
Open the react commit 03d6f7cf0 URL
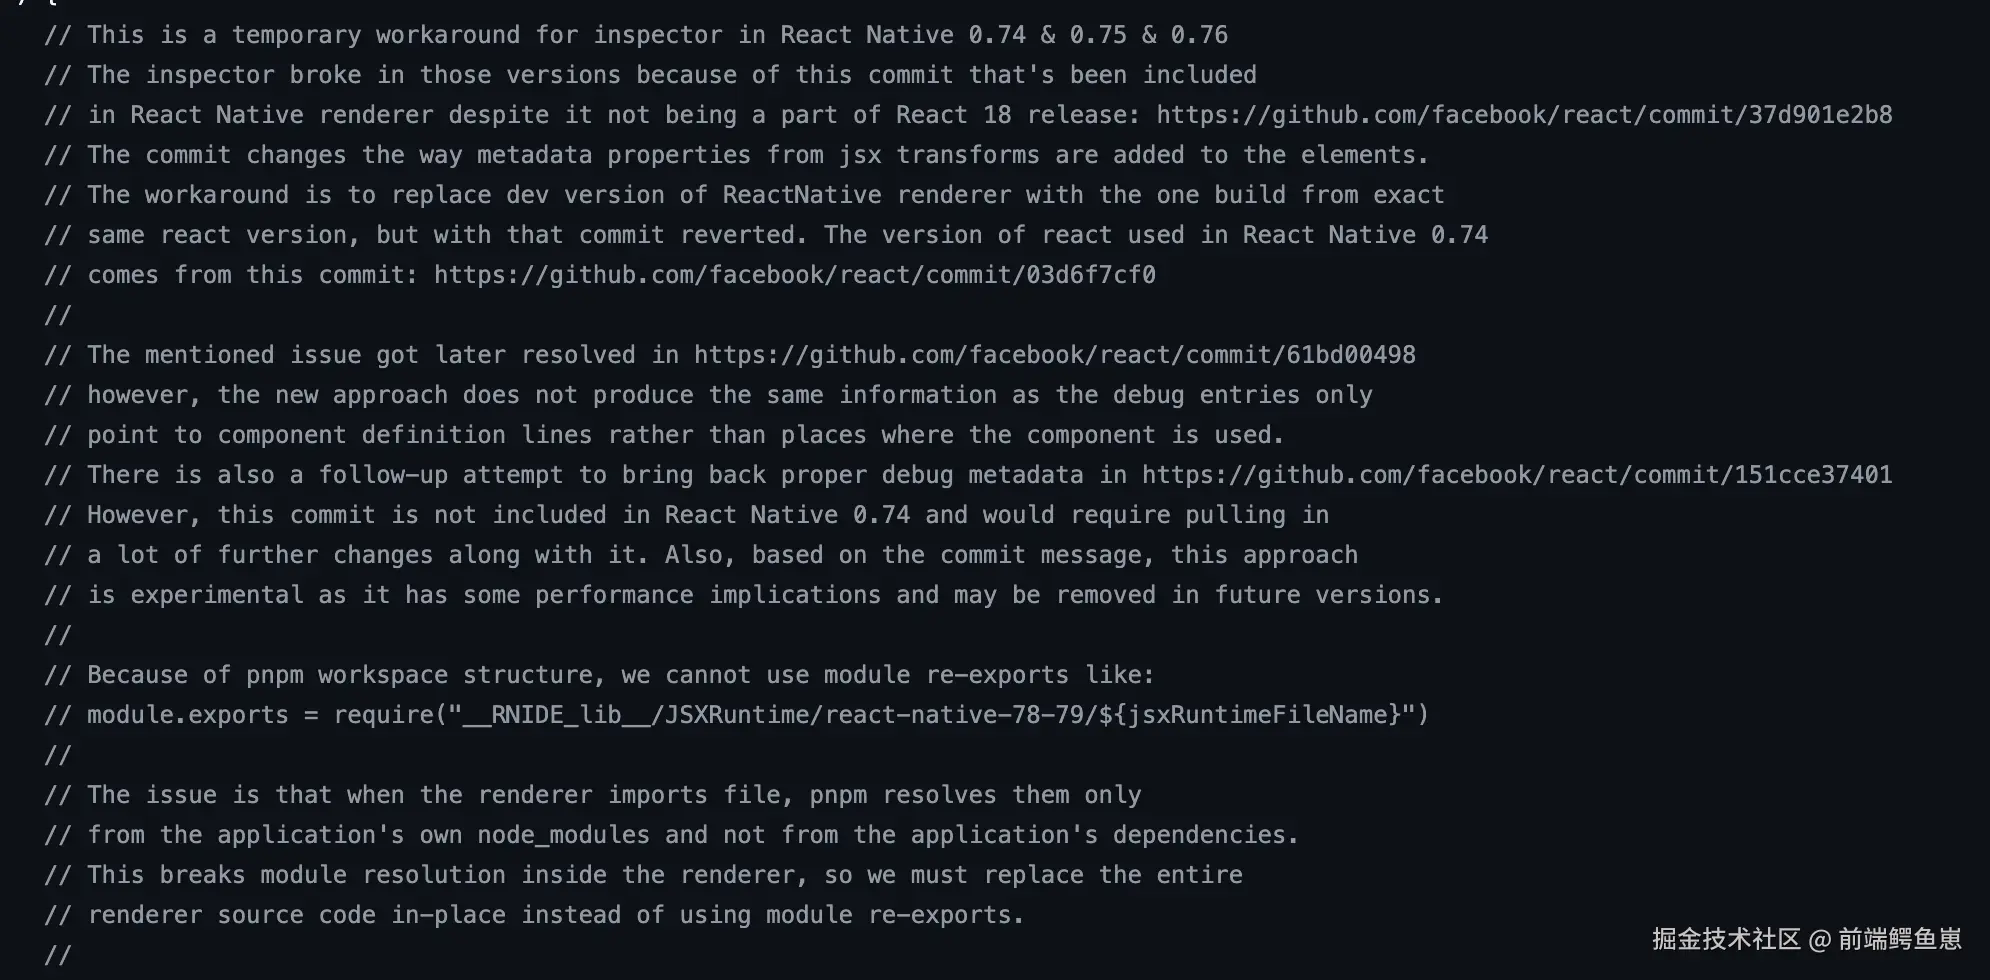pos(794,275)
